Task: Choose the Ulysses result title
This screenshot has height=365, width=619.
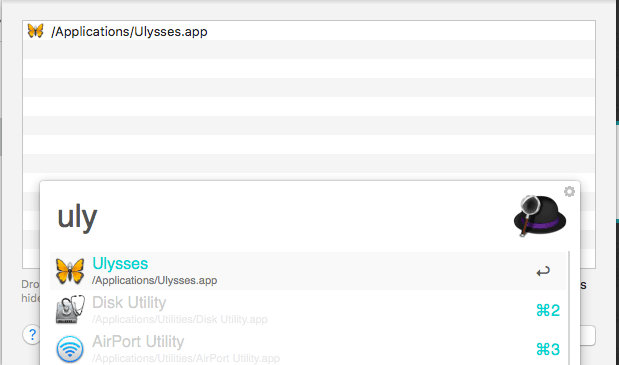Action: point(120,264)
